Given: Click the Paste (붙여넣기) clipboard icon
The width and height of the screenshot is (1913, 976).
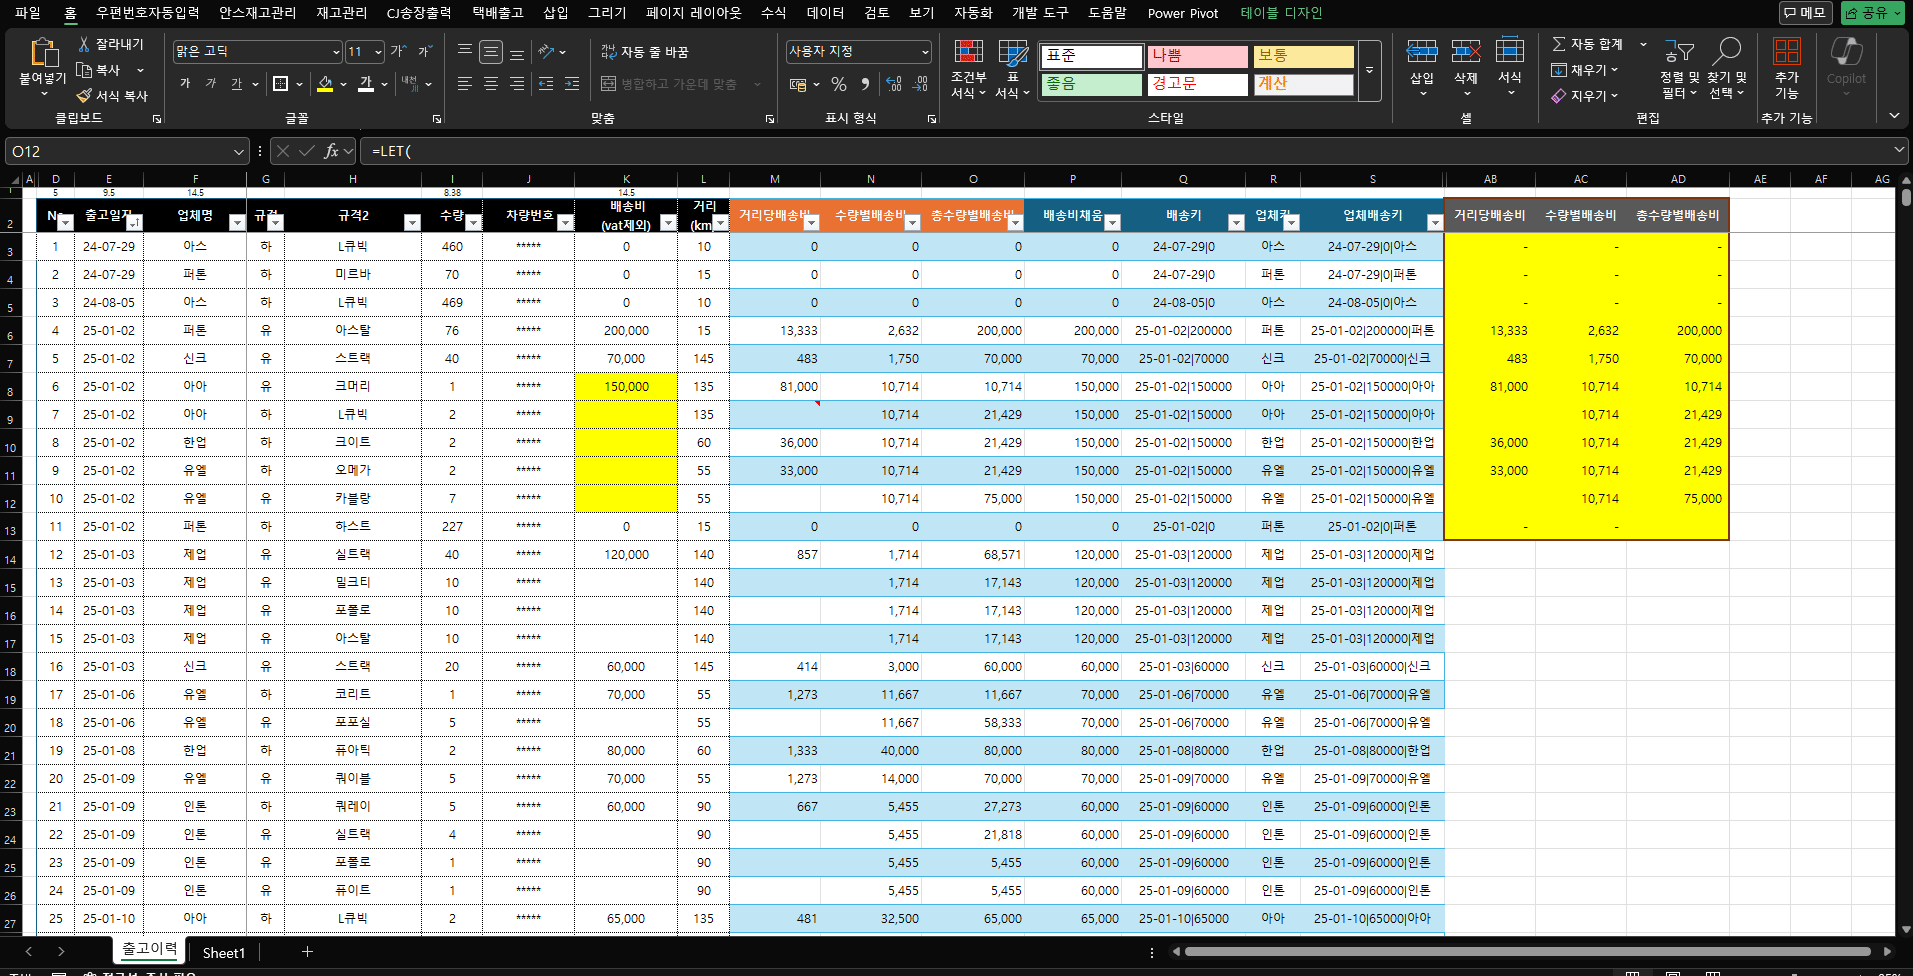Looking at the screenshot, I should [x=43, y=53].
